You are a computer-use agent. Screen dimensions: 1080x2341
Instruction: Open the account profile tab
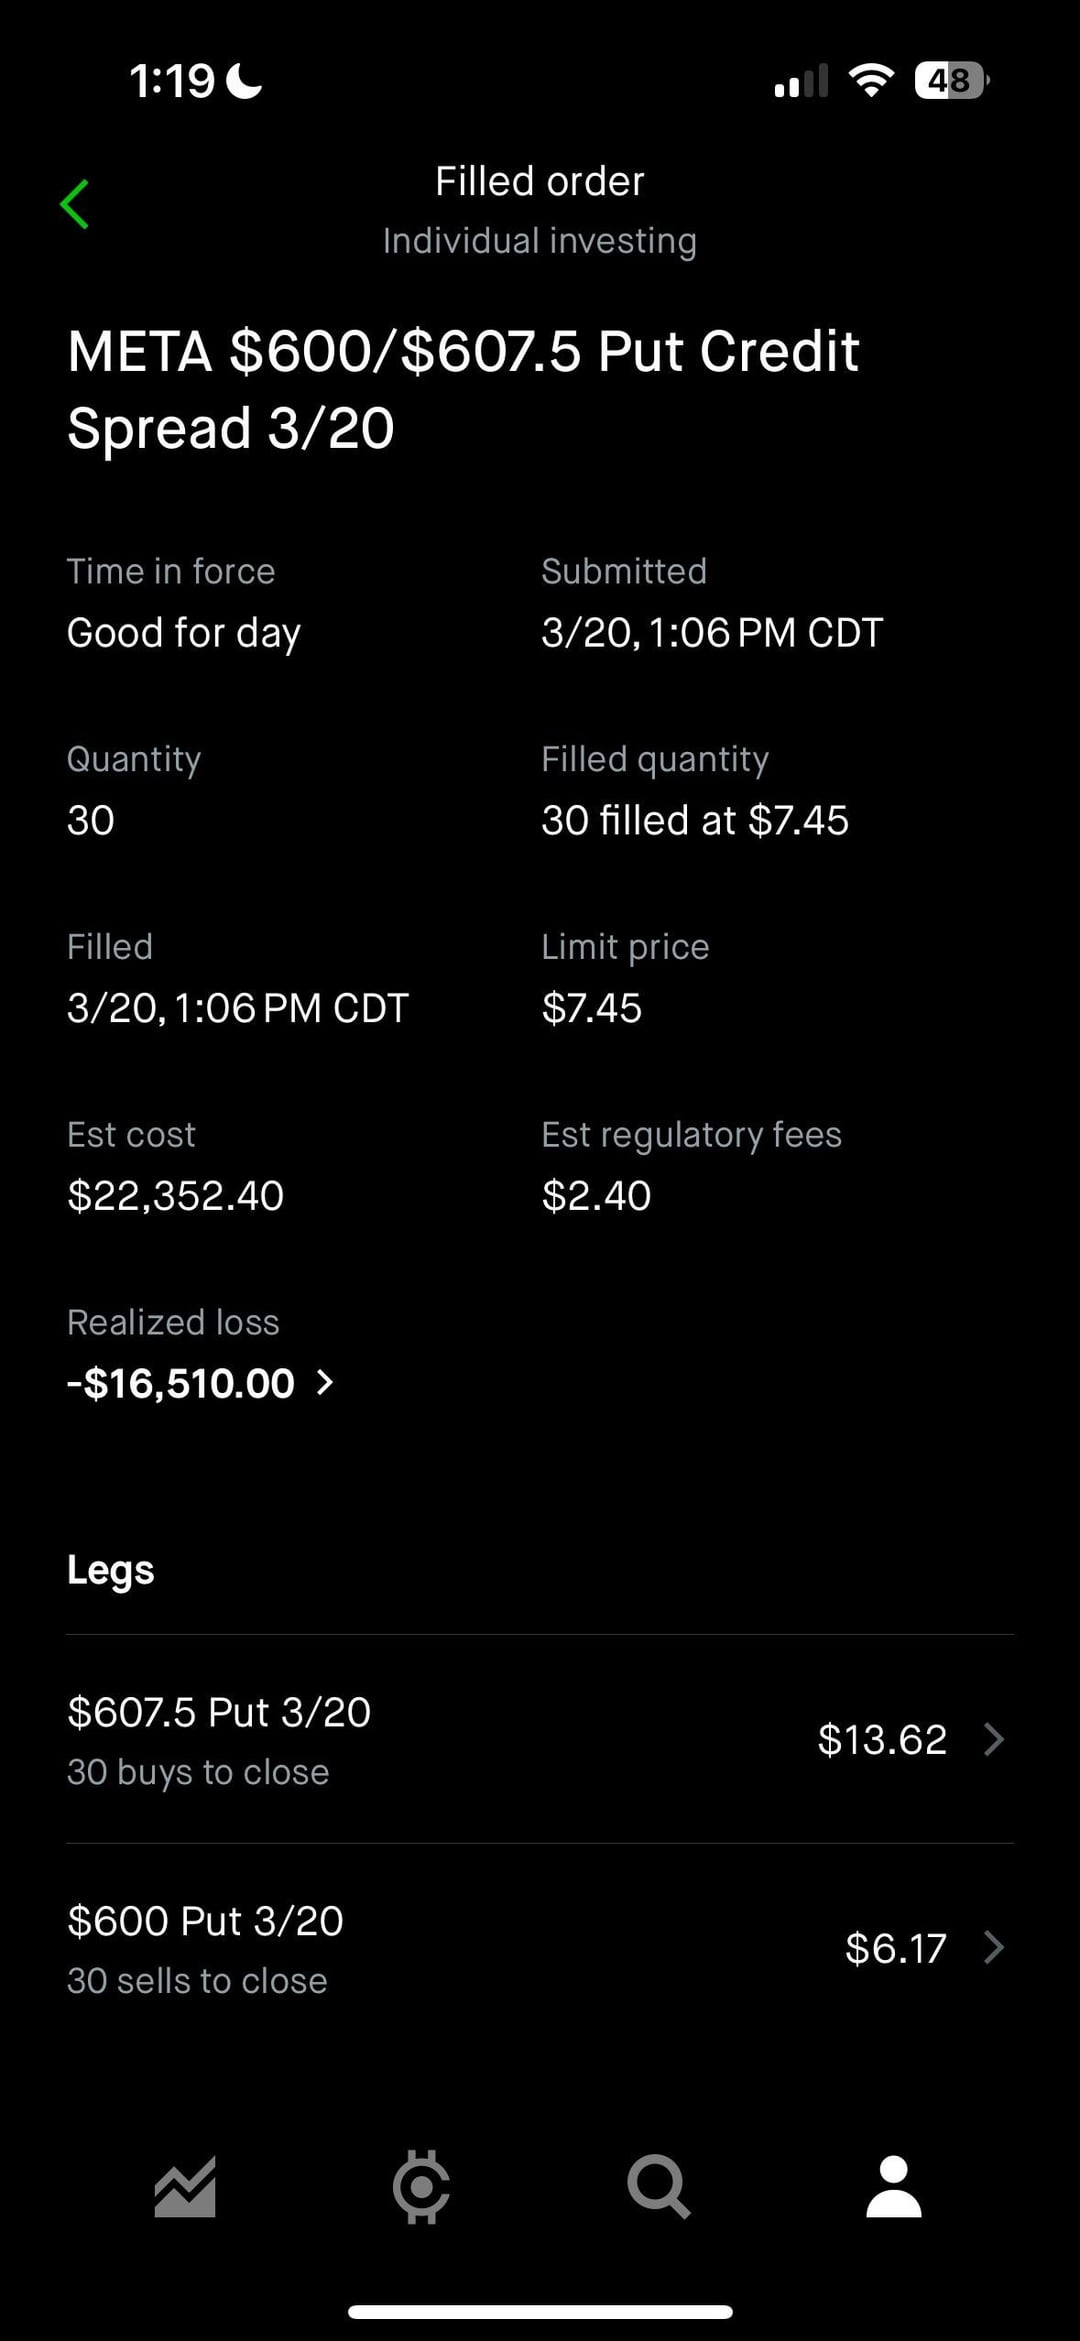tap(893, 2187)
